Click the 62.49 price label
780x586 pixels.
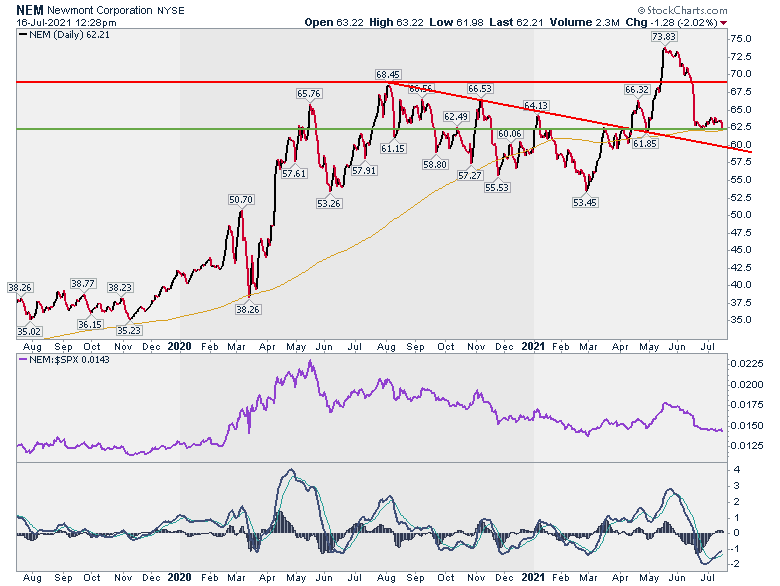coord(456,116)
